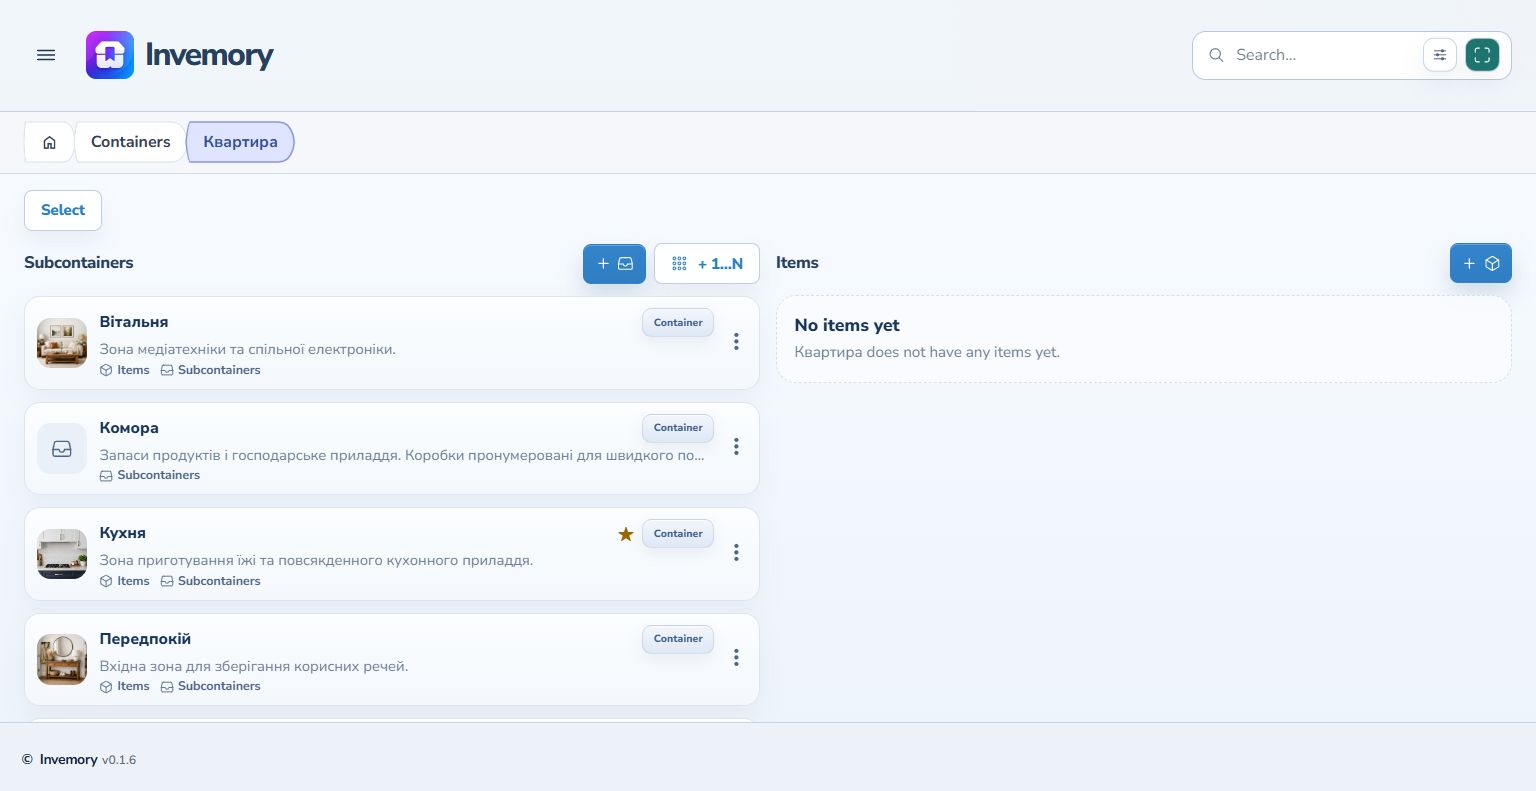The height and width of the screenshot is (791, 1536).
Task: Add a new subcontainer with plus button
Action: click(x=615, y=264)
